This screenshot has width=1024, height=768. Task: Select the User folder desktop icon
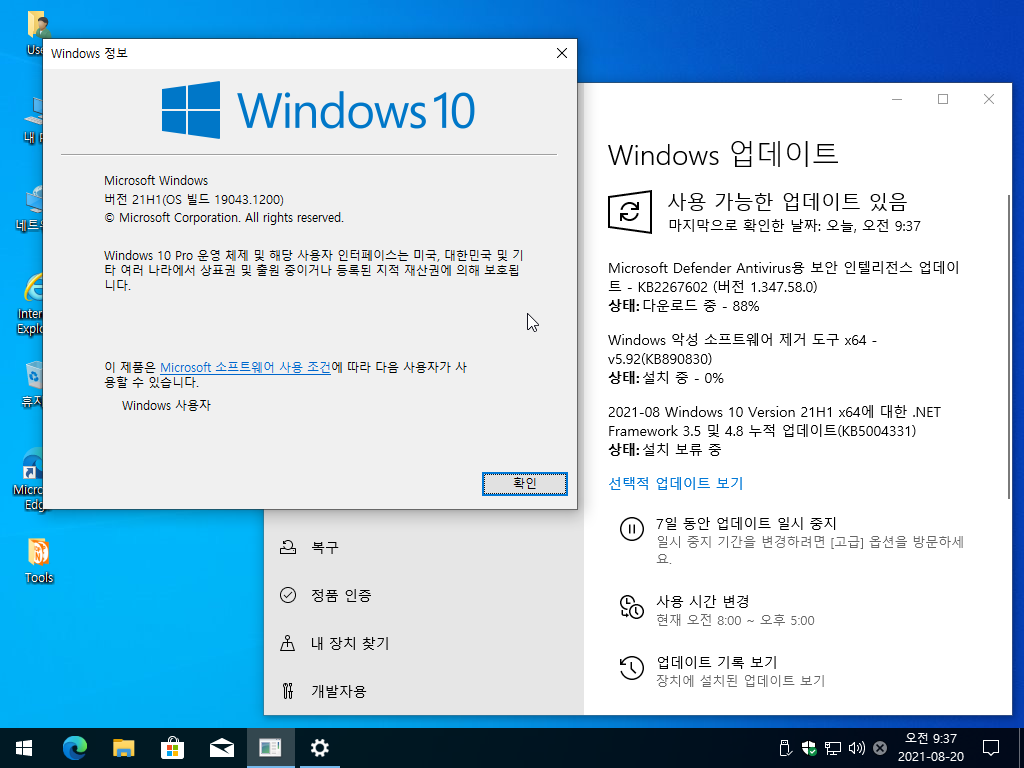tap(37, 33)
